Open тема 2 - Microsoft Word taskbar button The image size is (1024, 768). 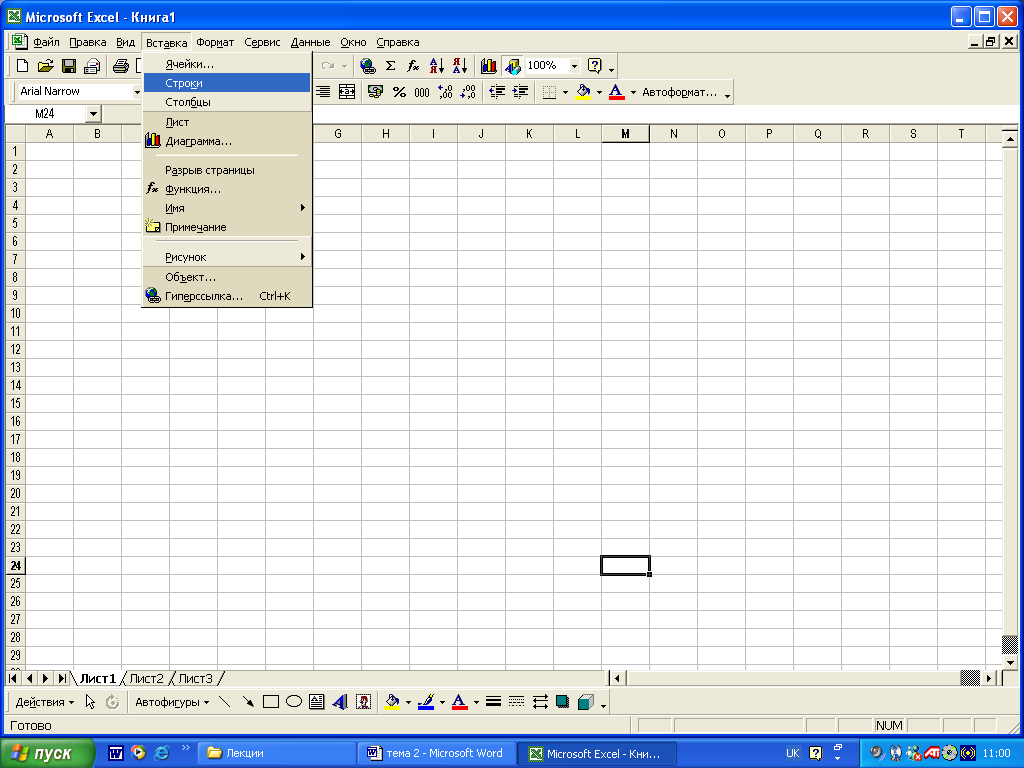click(436, 753)
